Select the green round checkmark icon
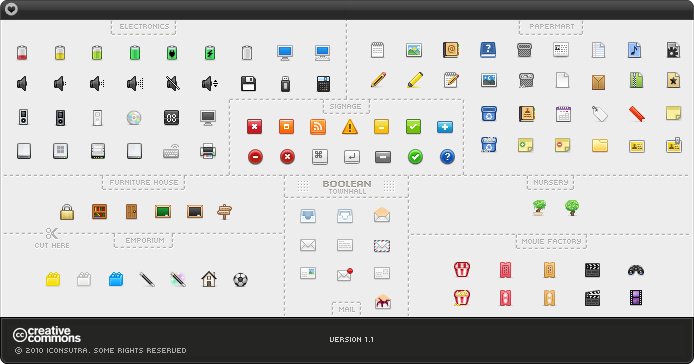The height and width of the screenshot is (364, 694). [x=415, y=157]
